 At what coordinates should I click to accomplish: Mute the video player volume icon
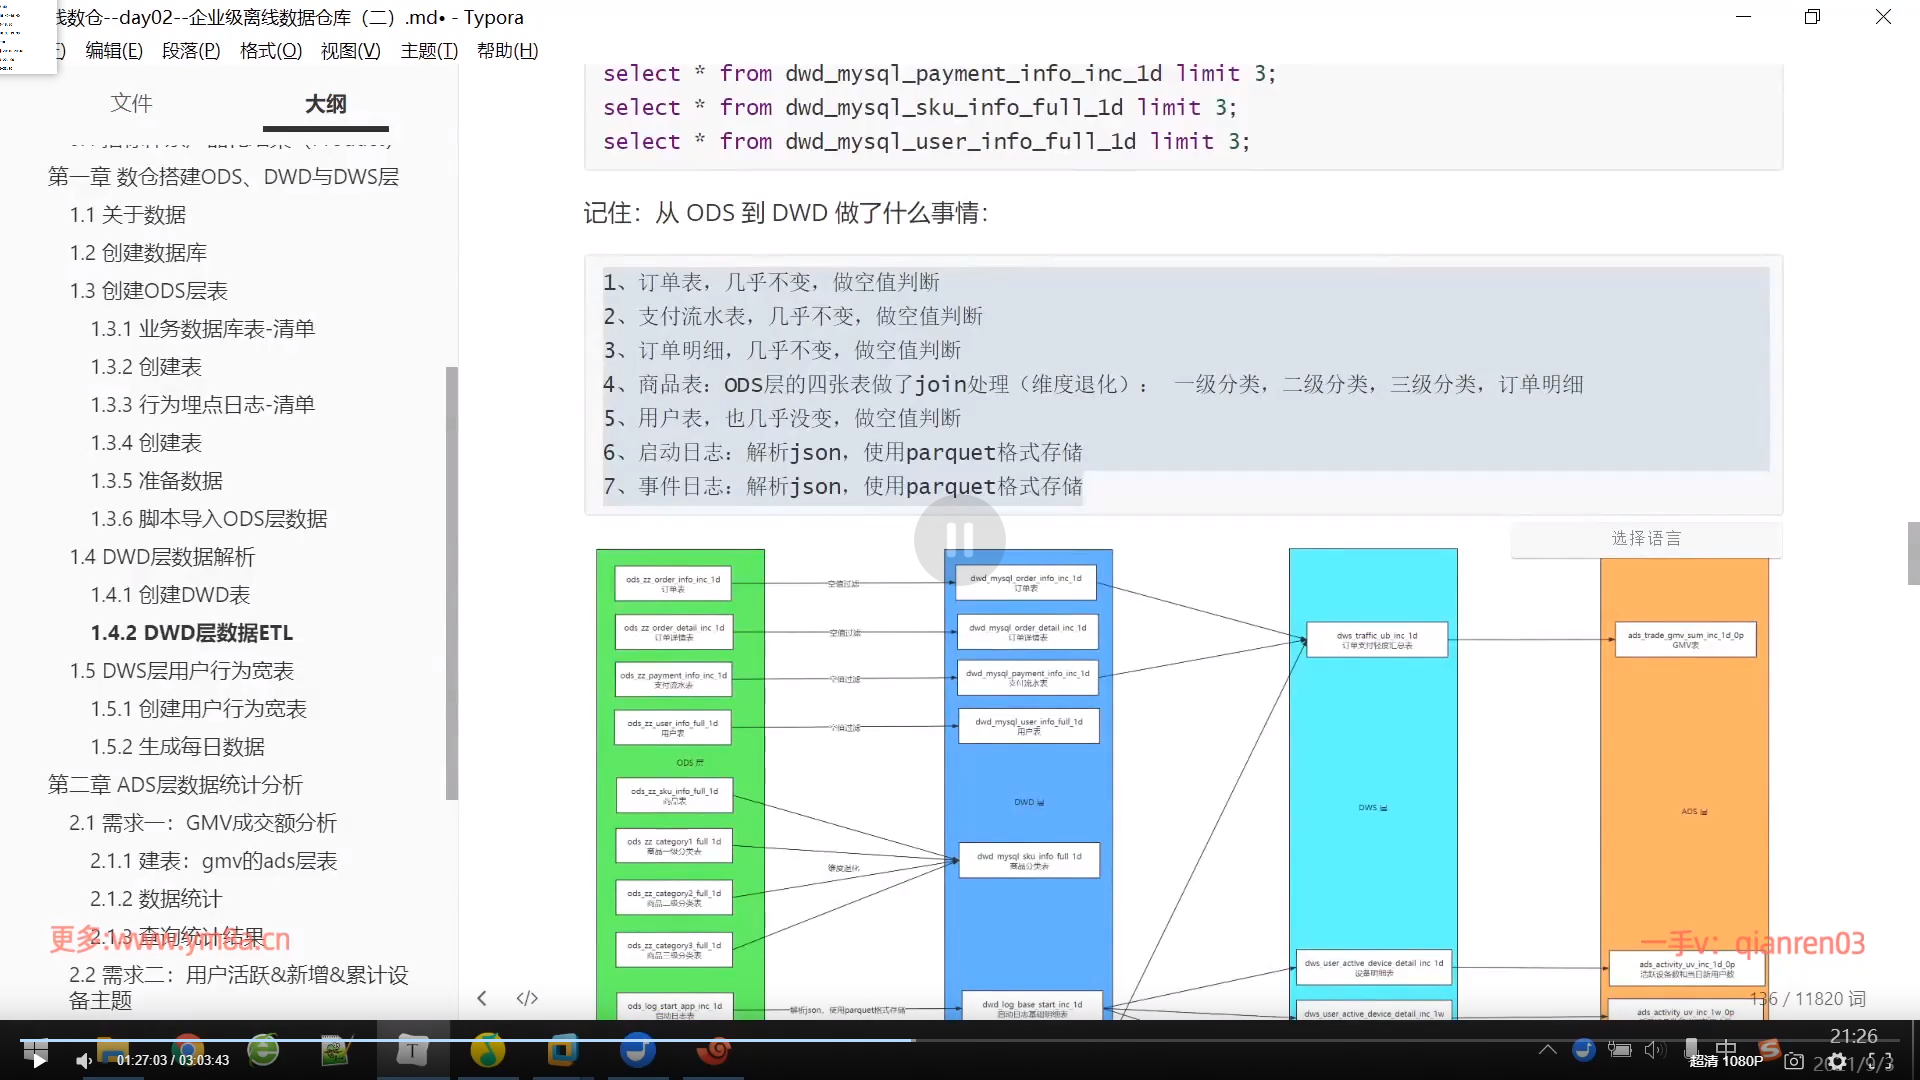click(84, 1060)
